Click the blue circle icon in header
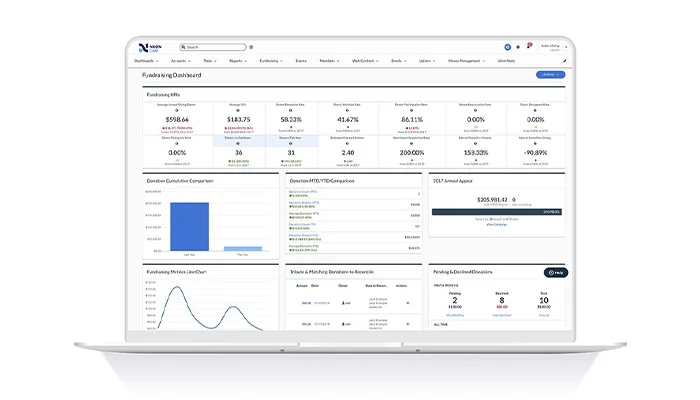 click(x=508, y=47)
